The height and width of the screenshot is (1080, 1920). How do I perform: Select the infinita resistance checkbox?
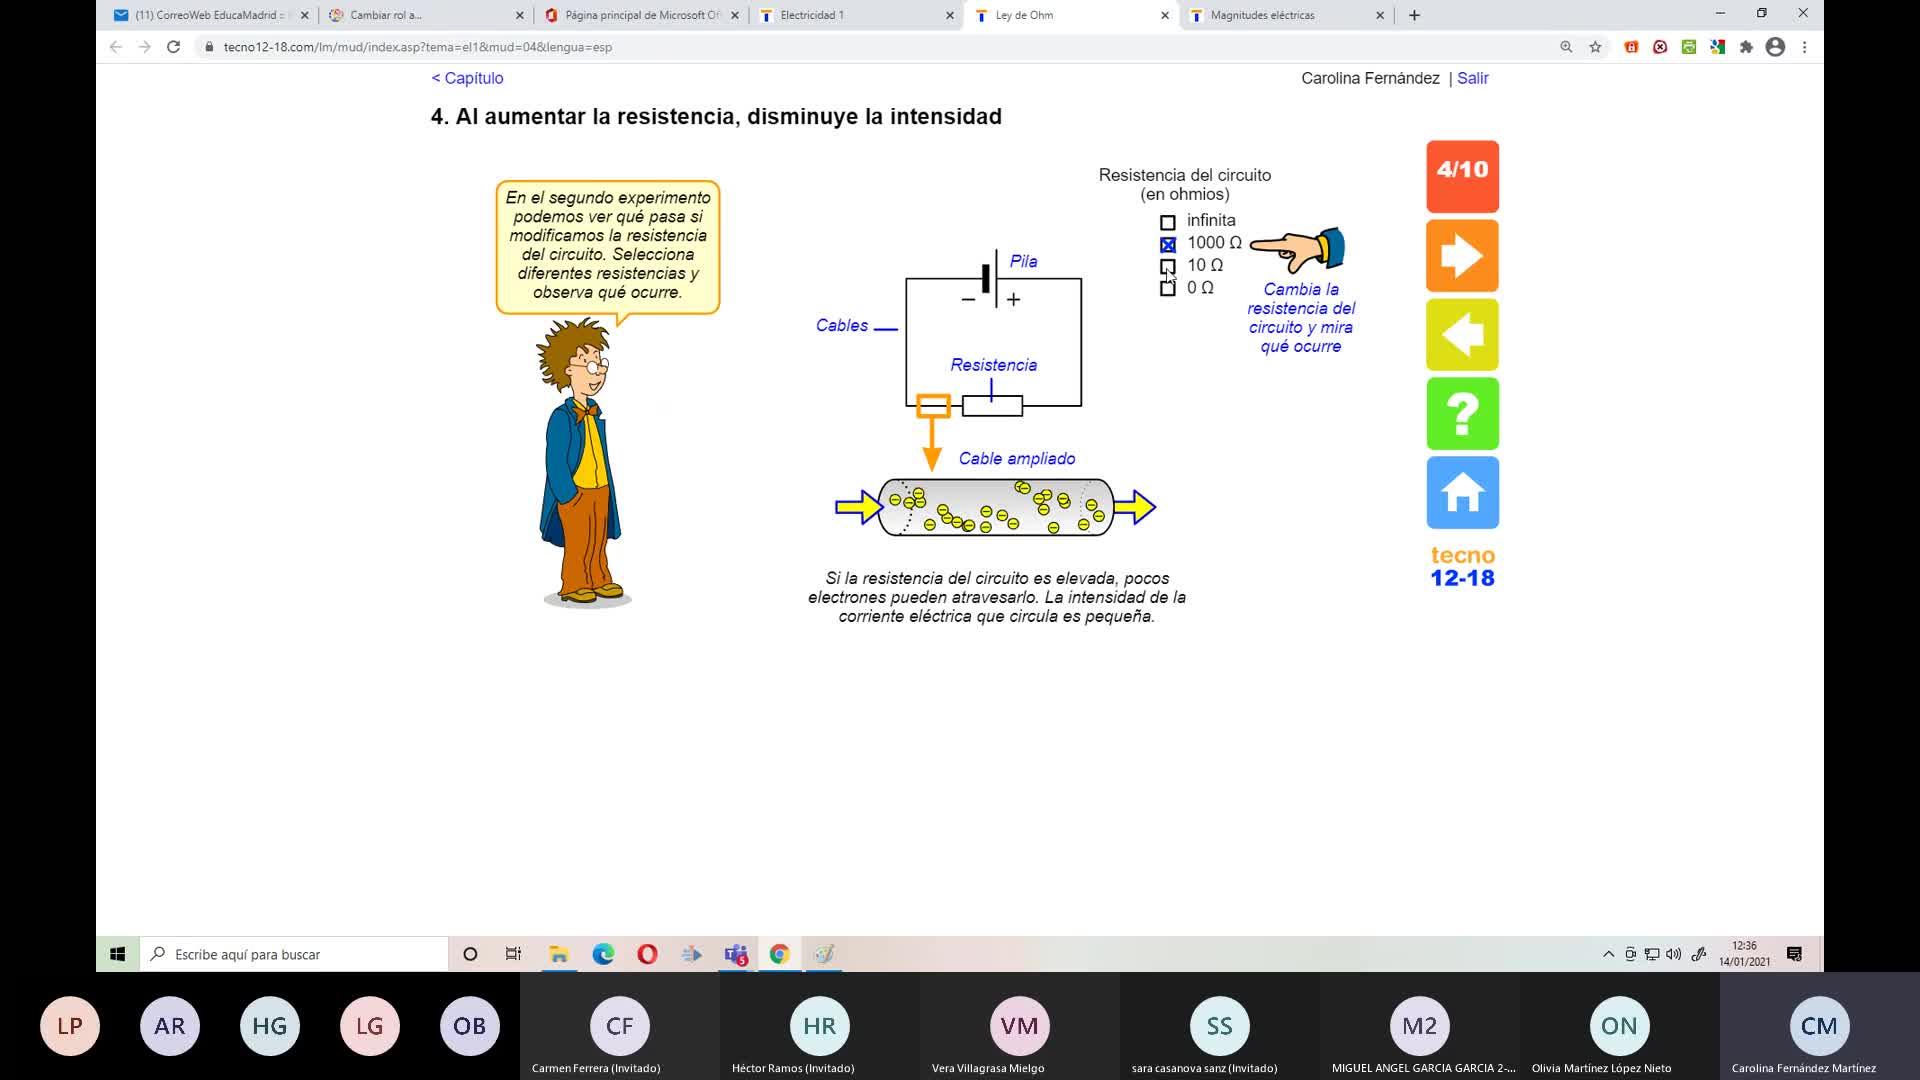(x=1167, y=222)
